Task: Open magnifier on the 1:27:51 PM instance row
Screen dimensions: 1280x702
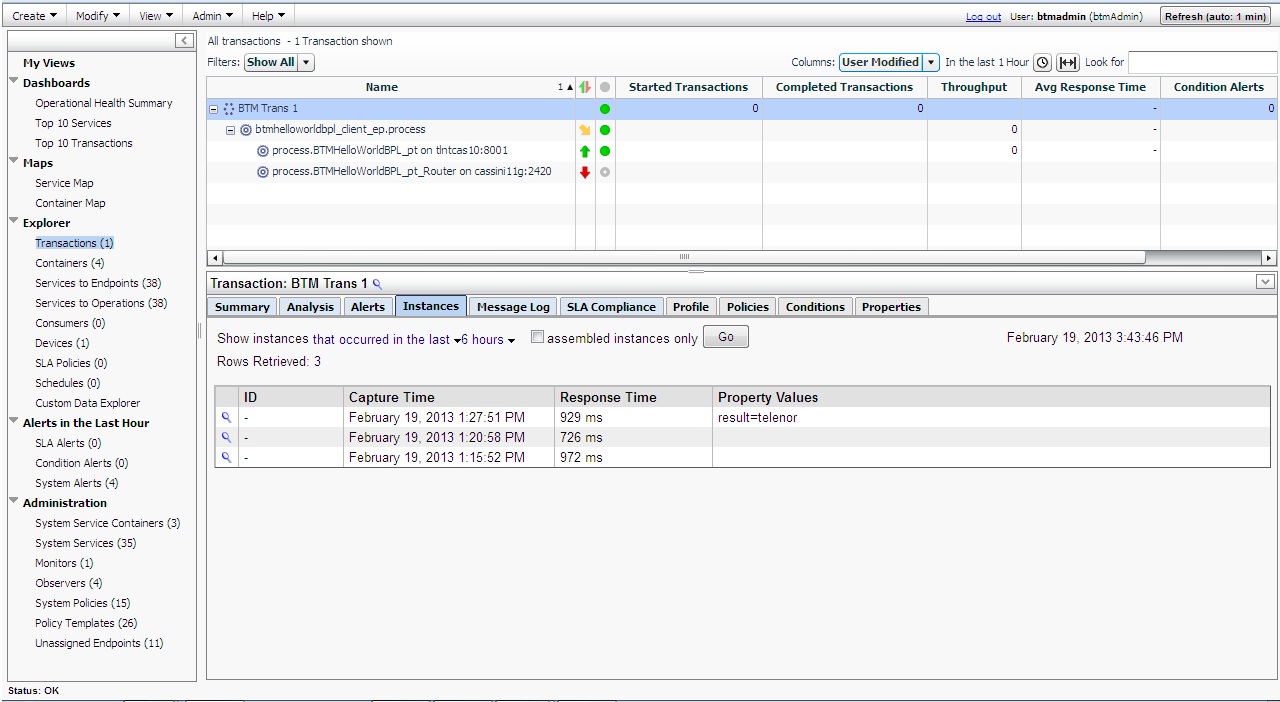Action: (225, 417)
